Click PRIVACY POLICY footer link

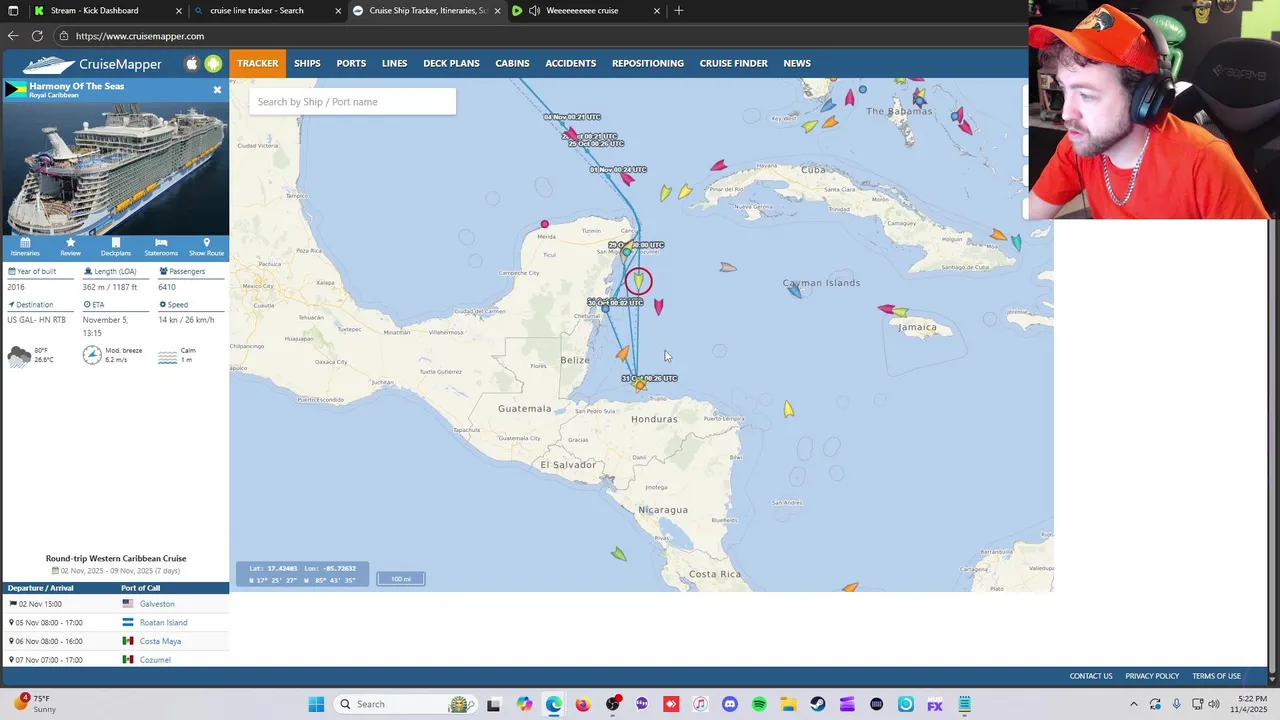[x=1152, y=676]
